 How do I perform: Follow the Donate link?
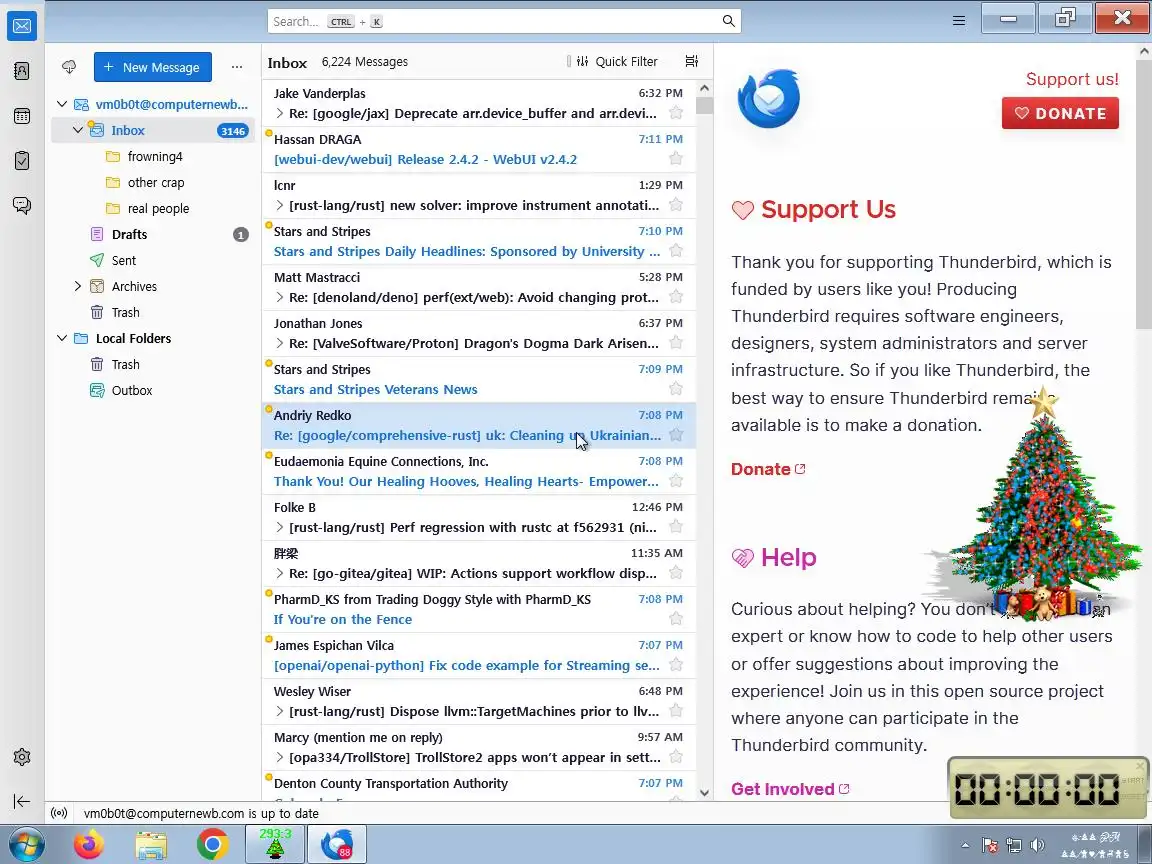pyautogui.click(x=768, y=469)
